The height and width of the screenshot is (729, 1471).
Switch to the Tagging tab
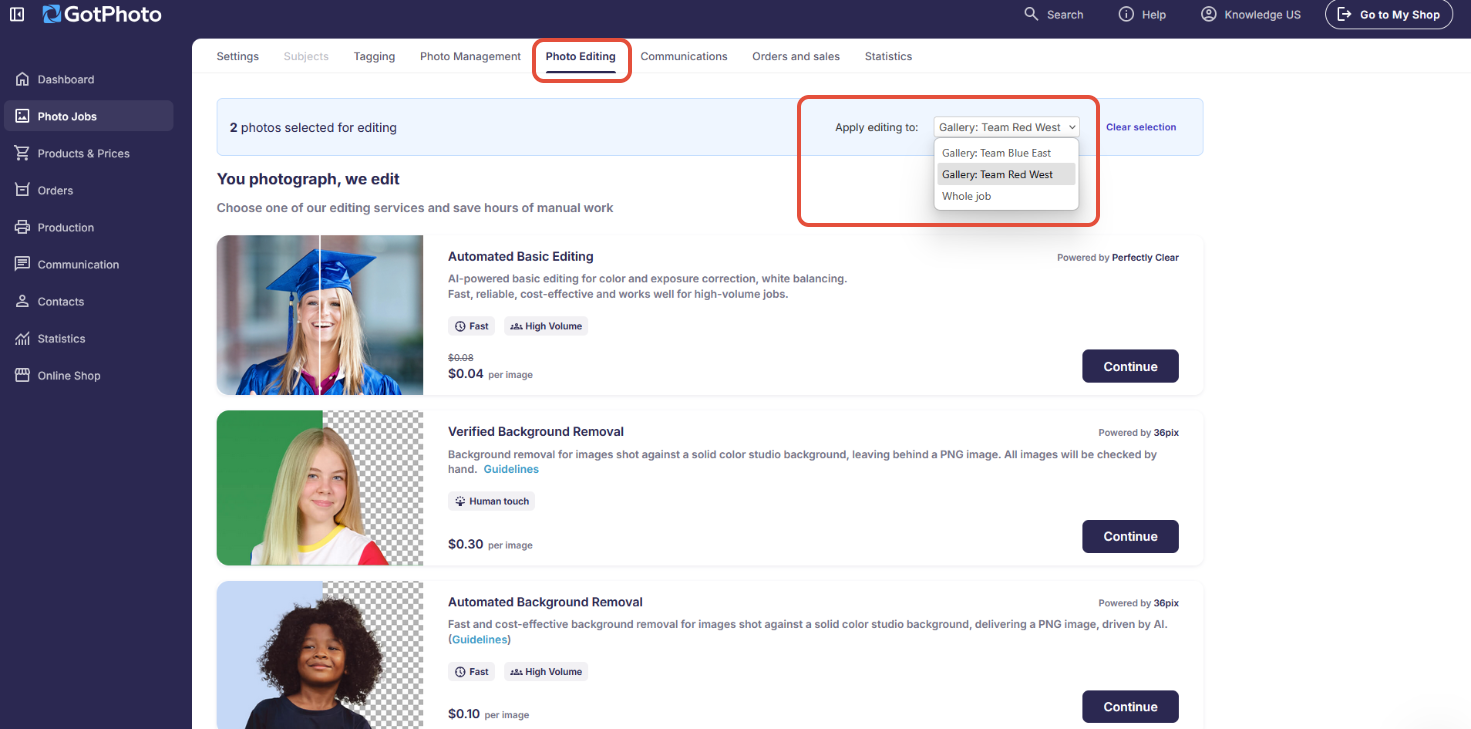[x=374, y=56]
